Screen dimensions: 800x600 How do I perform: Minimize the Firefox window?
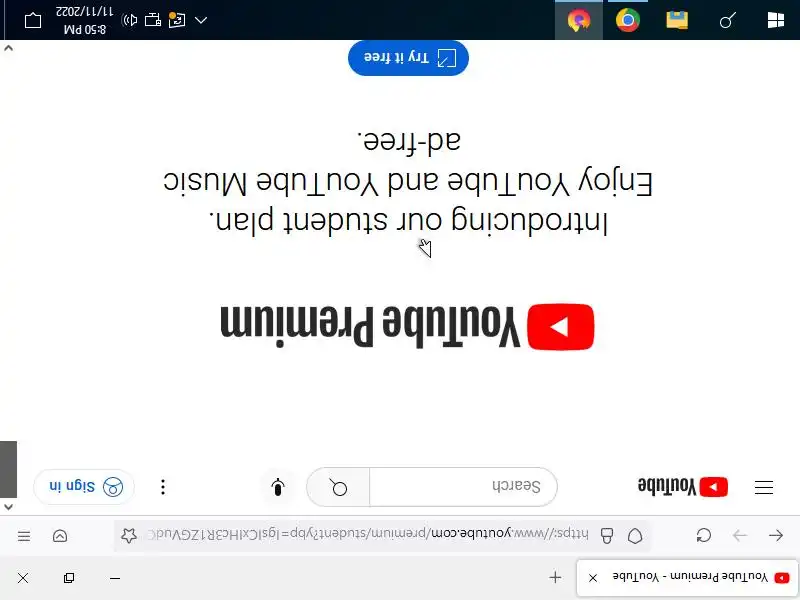pyautogui.click(x=115, y=578)
